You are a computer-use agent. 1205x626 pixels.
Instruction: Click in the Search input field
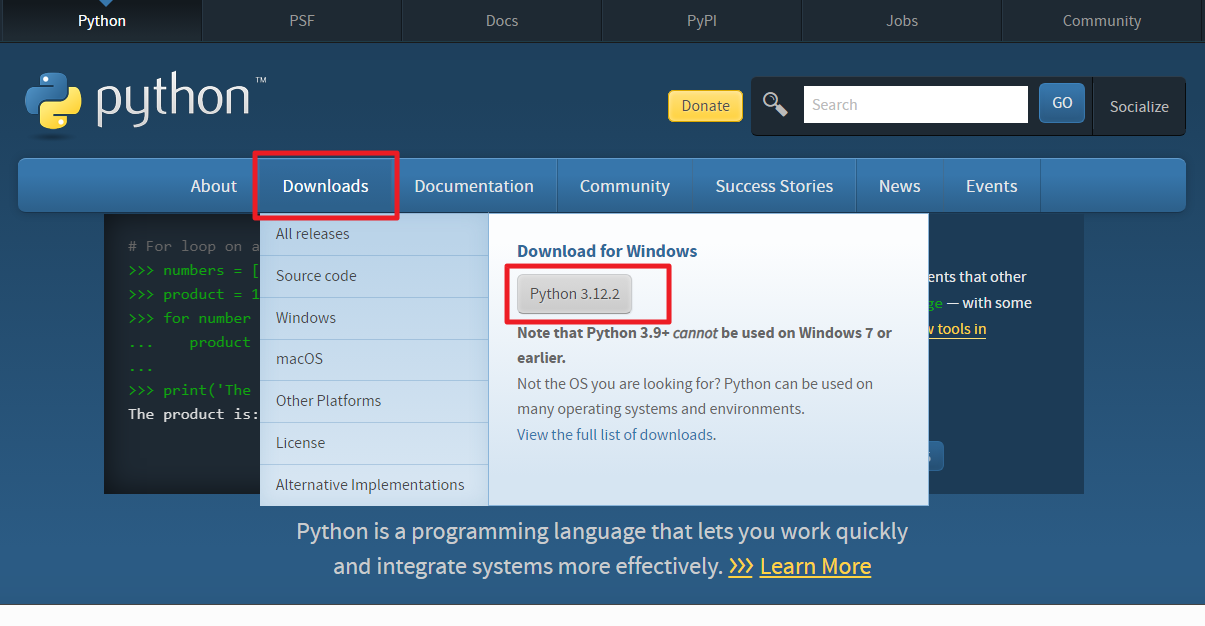coord(915,104)
